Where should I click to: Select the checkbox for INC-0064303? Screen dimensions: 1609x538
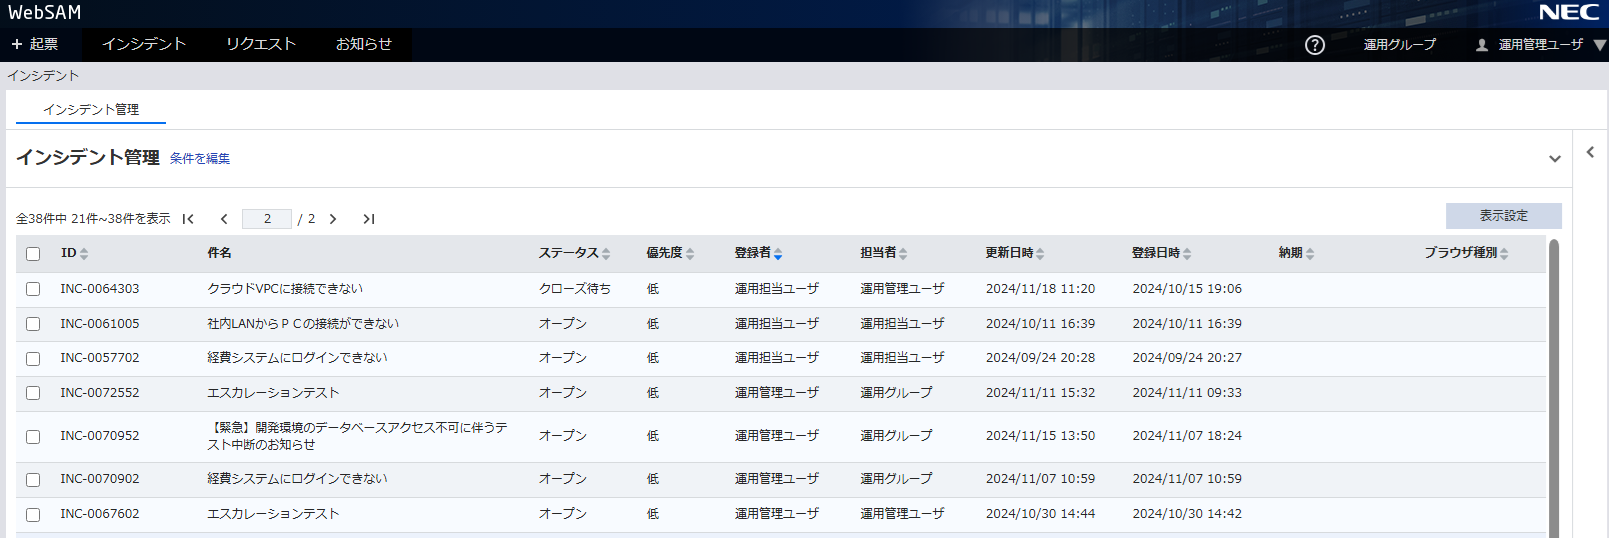pyautogui.click(x=33, y=289)
